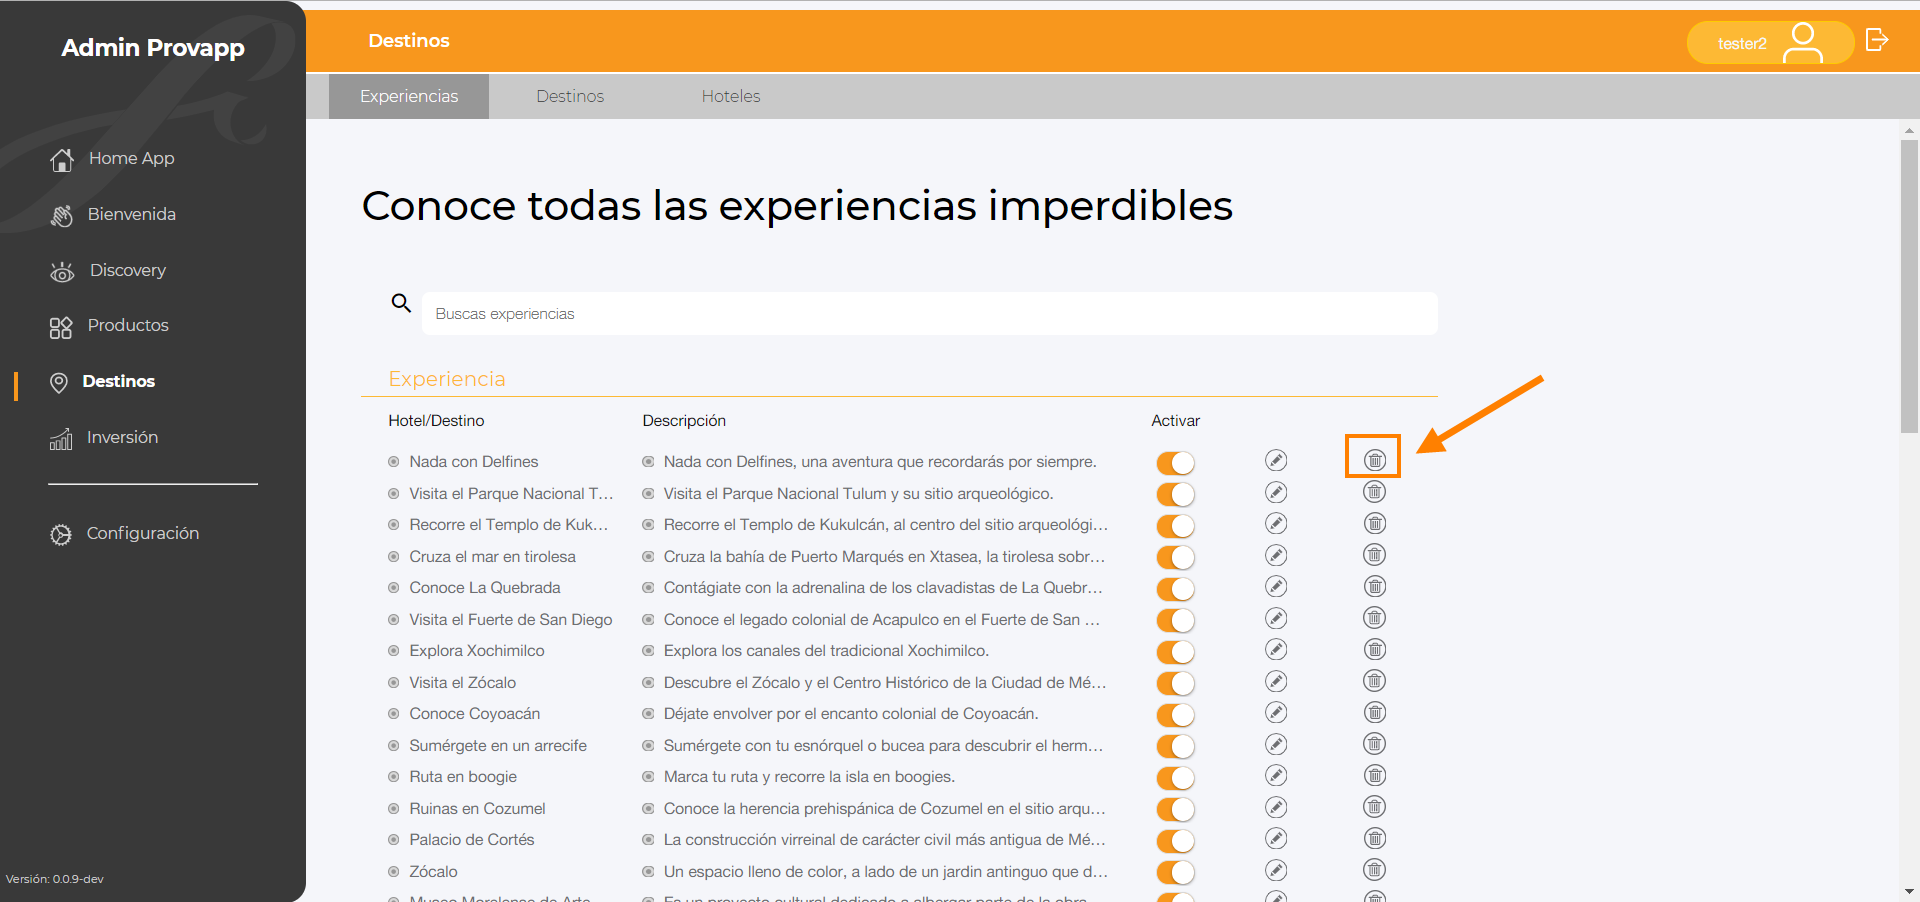Viewport: 1920px width, 902px height.
Task: Click the scrollbar down arrow
Action: pos(1909,891)
